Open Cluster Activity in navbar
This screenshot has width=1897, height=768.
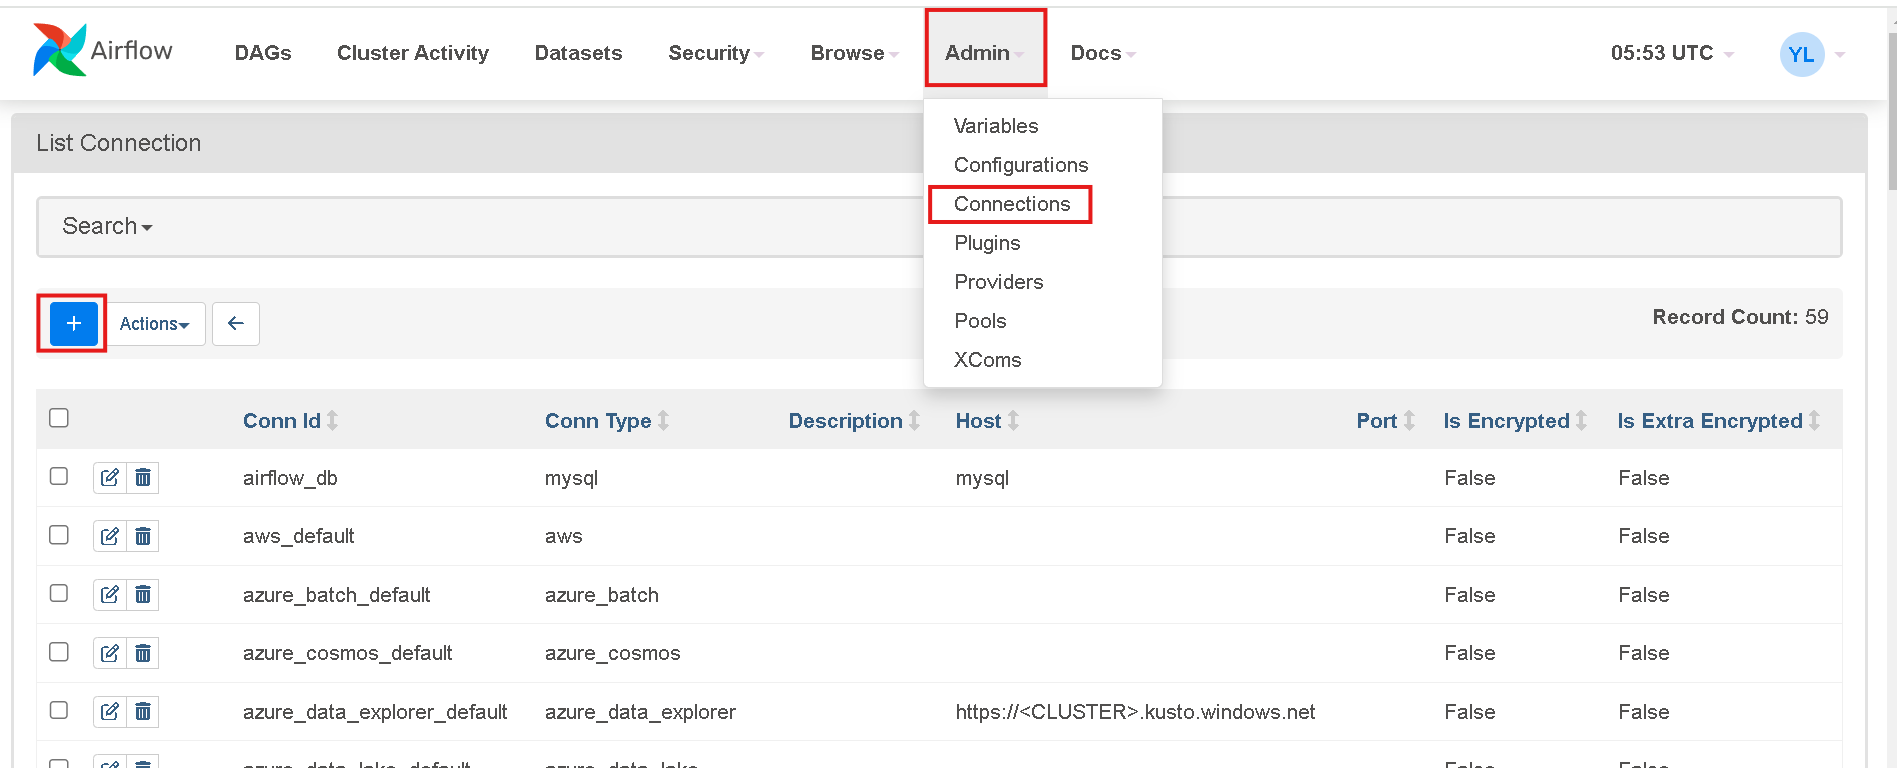(x=413, y=53)
